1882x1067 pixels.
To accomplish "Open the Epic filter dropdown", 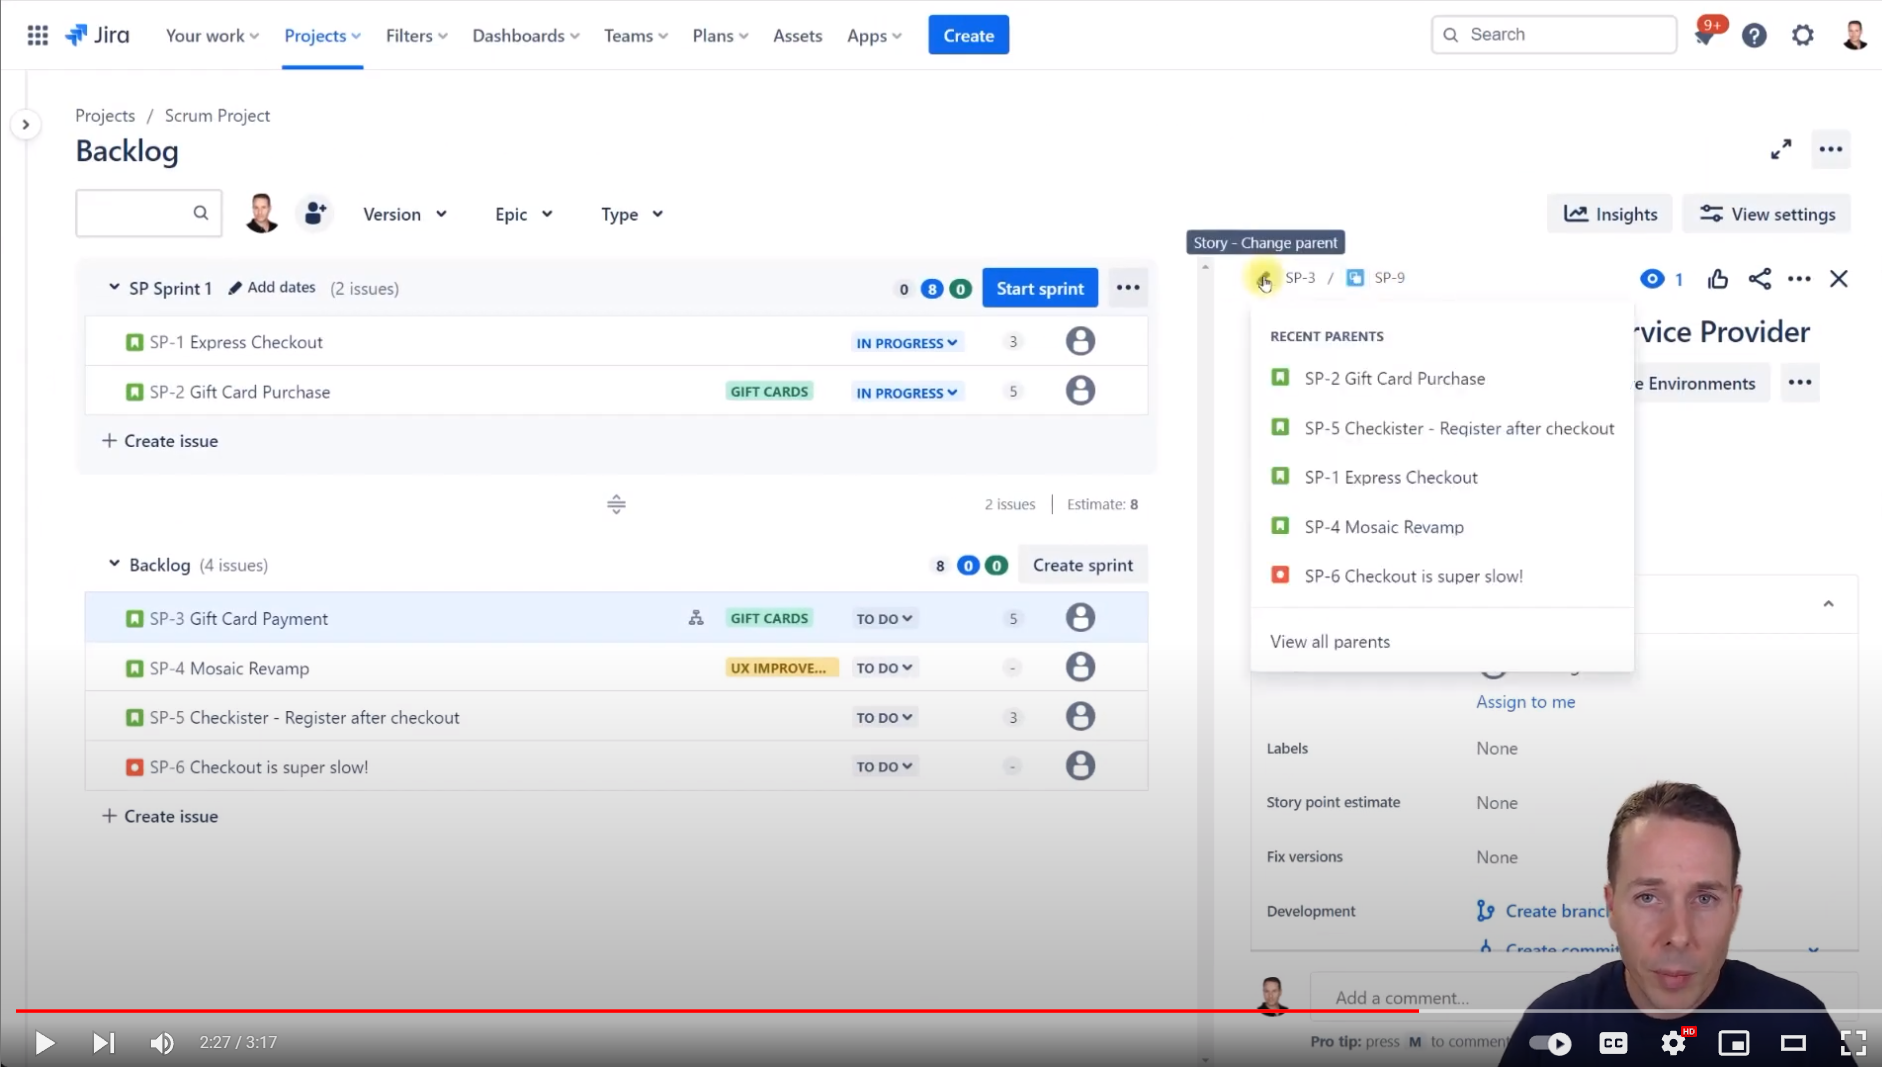I will pyautogui.click(x=523, y=214).
